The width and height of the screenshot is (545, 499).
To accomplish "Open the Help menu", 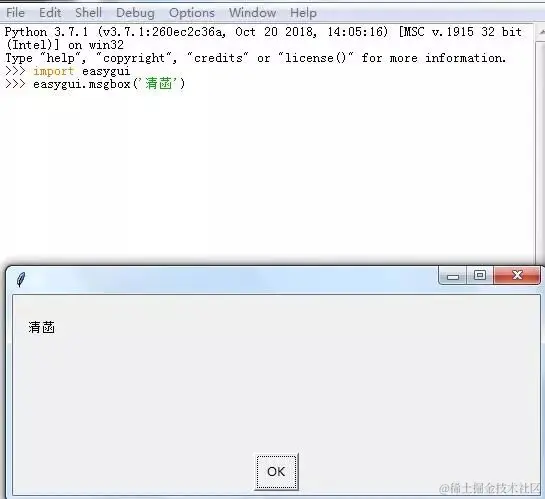I will [303, 13].
